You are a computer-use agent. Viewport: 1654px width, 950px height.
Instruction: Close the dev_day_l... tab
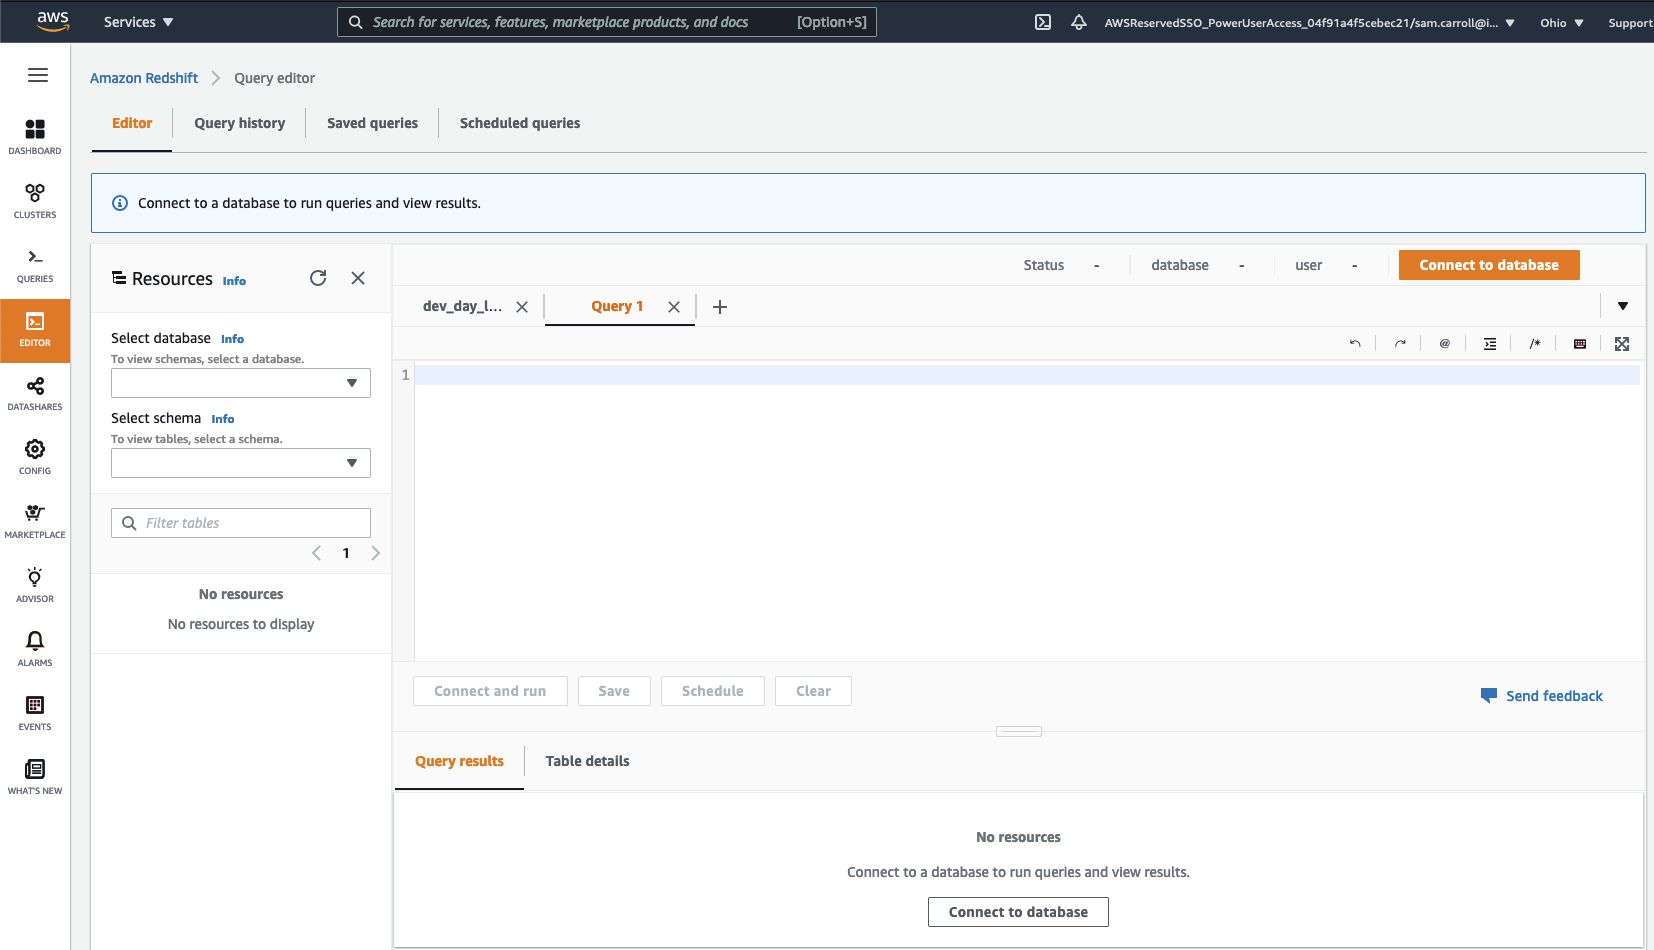tap(522, 307)
